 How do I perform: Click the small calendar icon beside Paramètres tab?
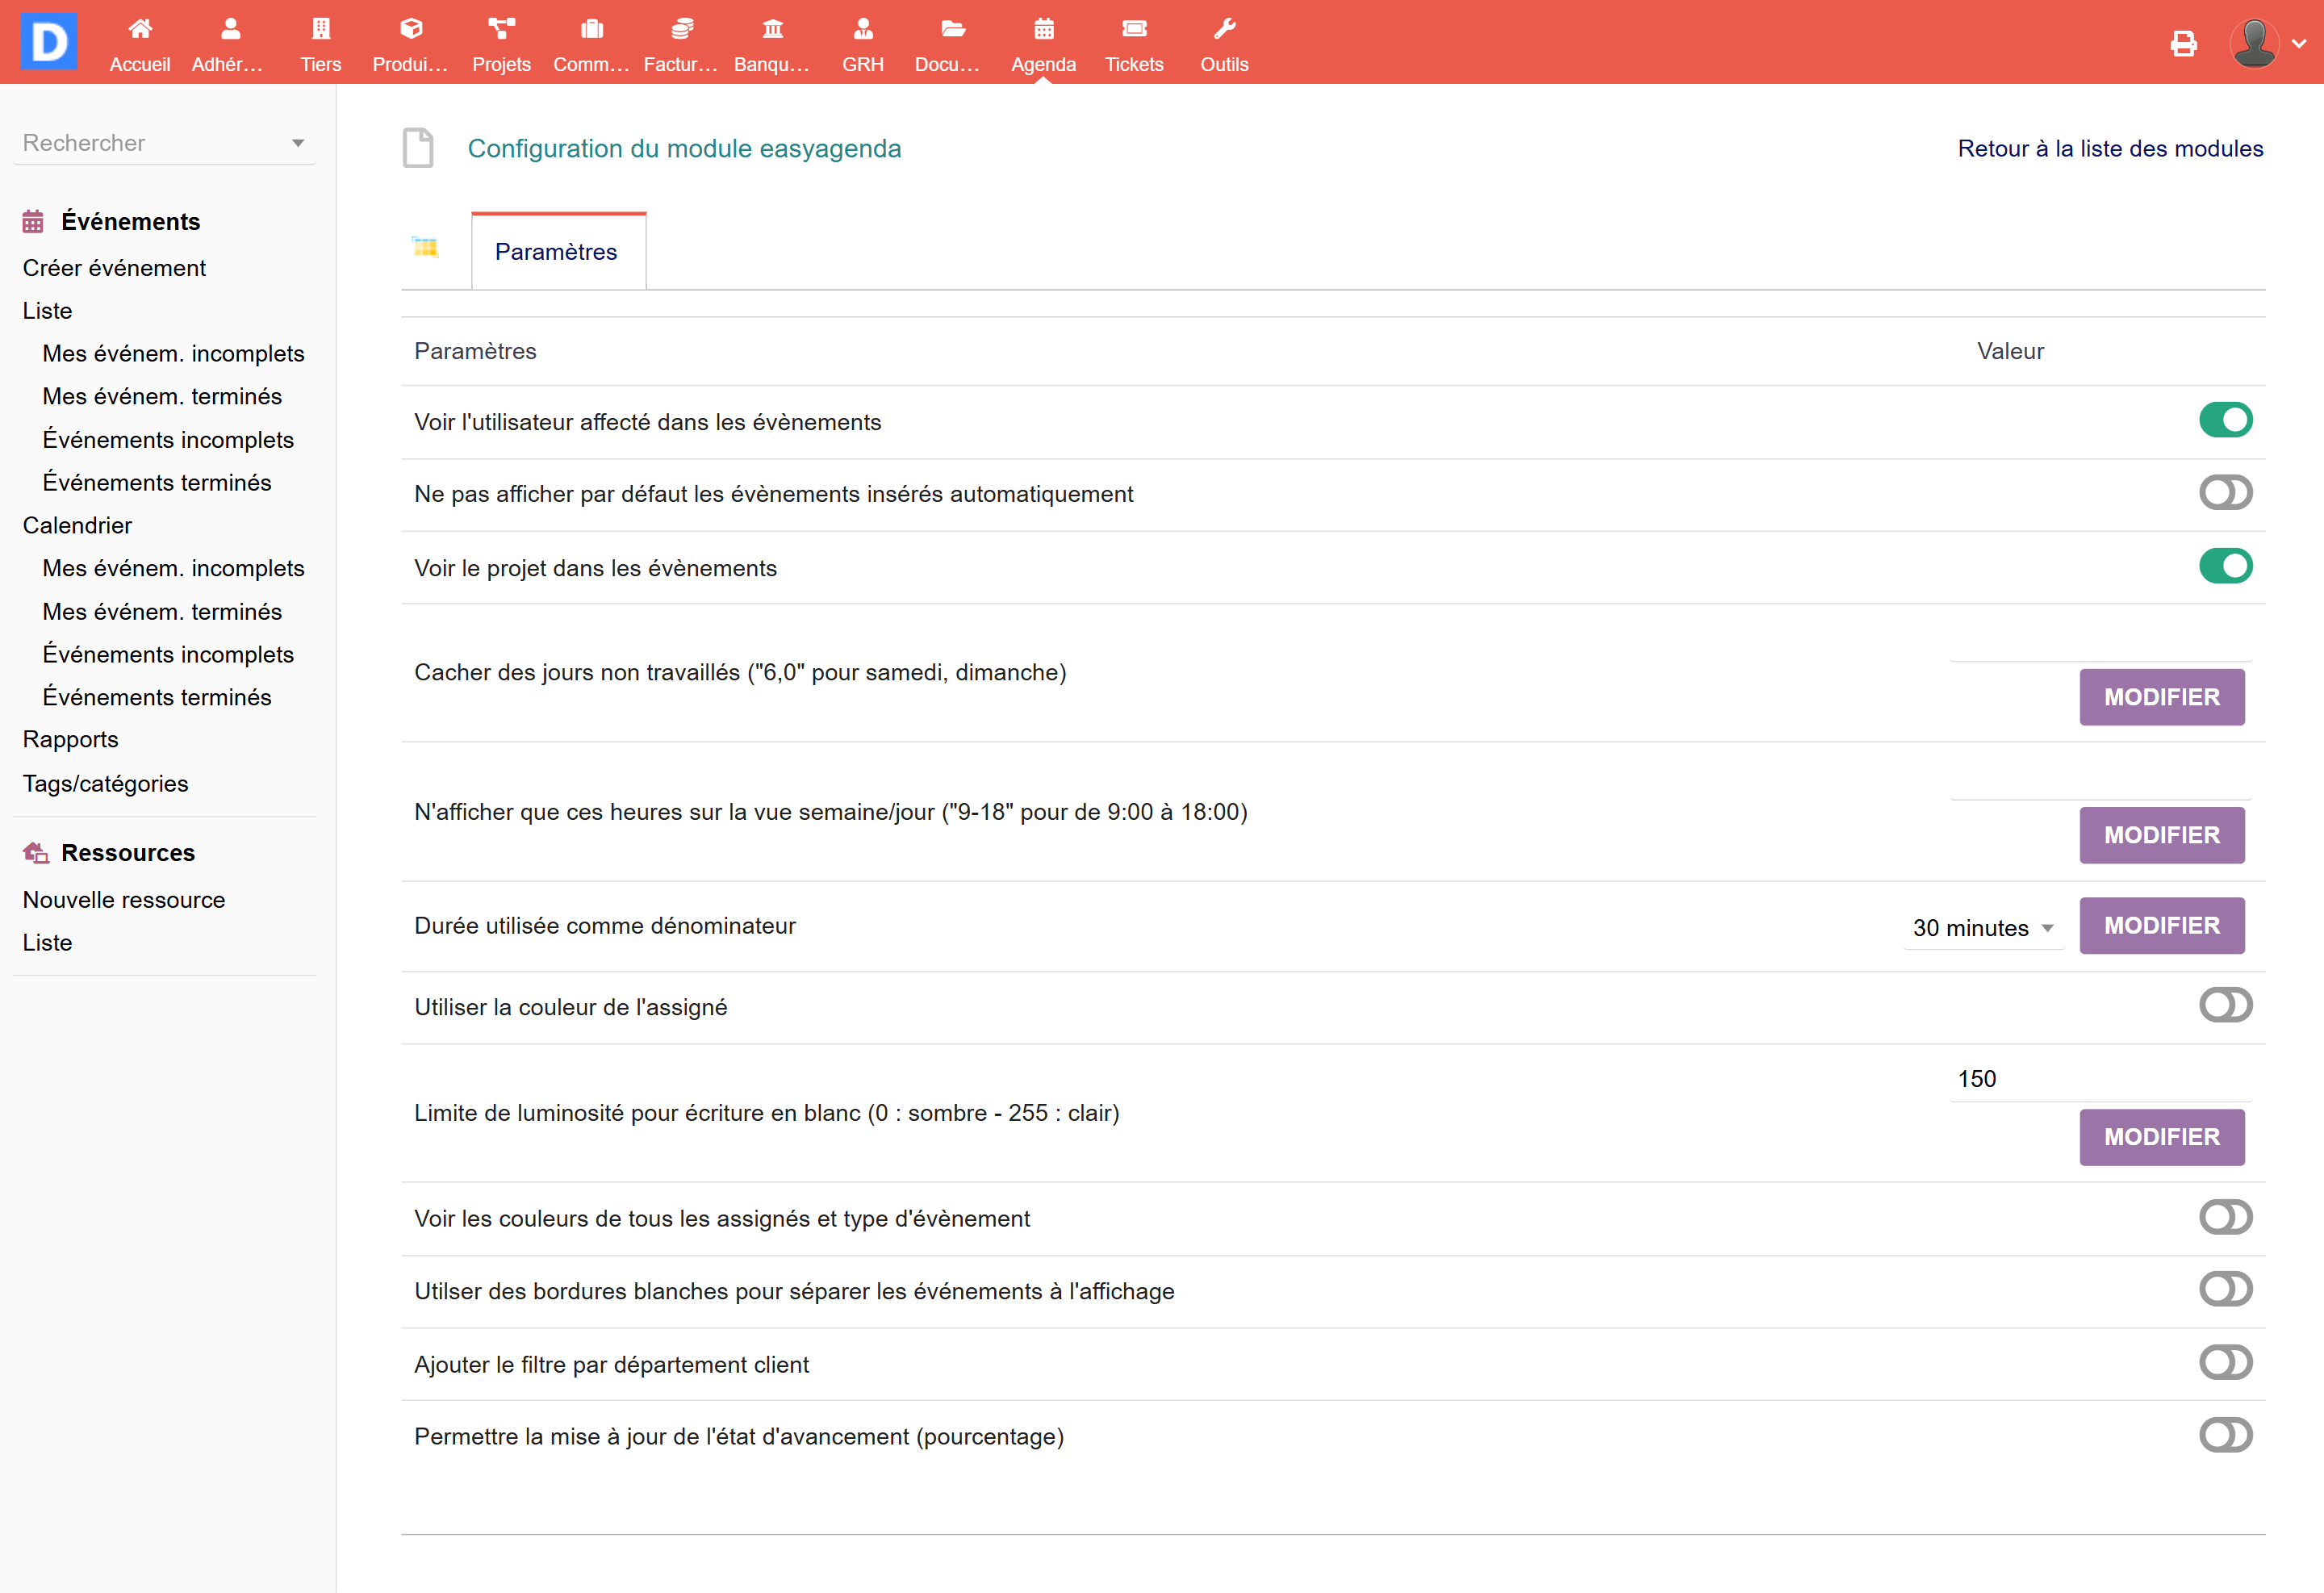pos(425,247)
